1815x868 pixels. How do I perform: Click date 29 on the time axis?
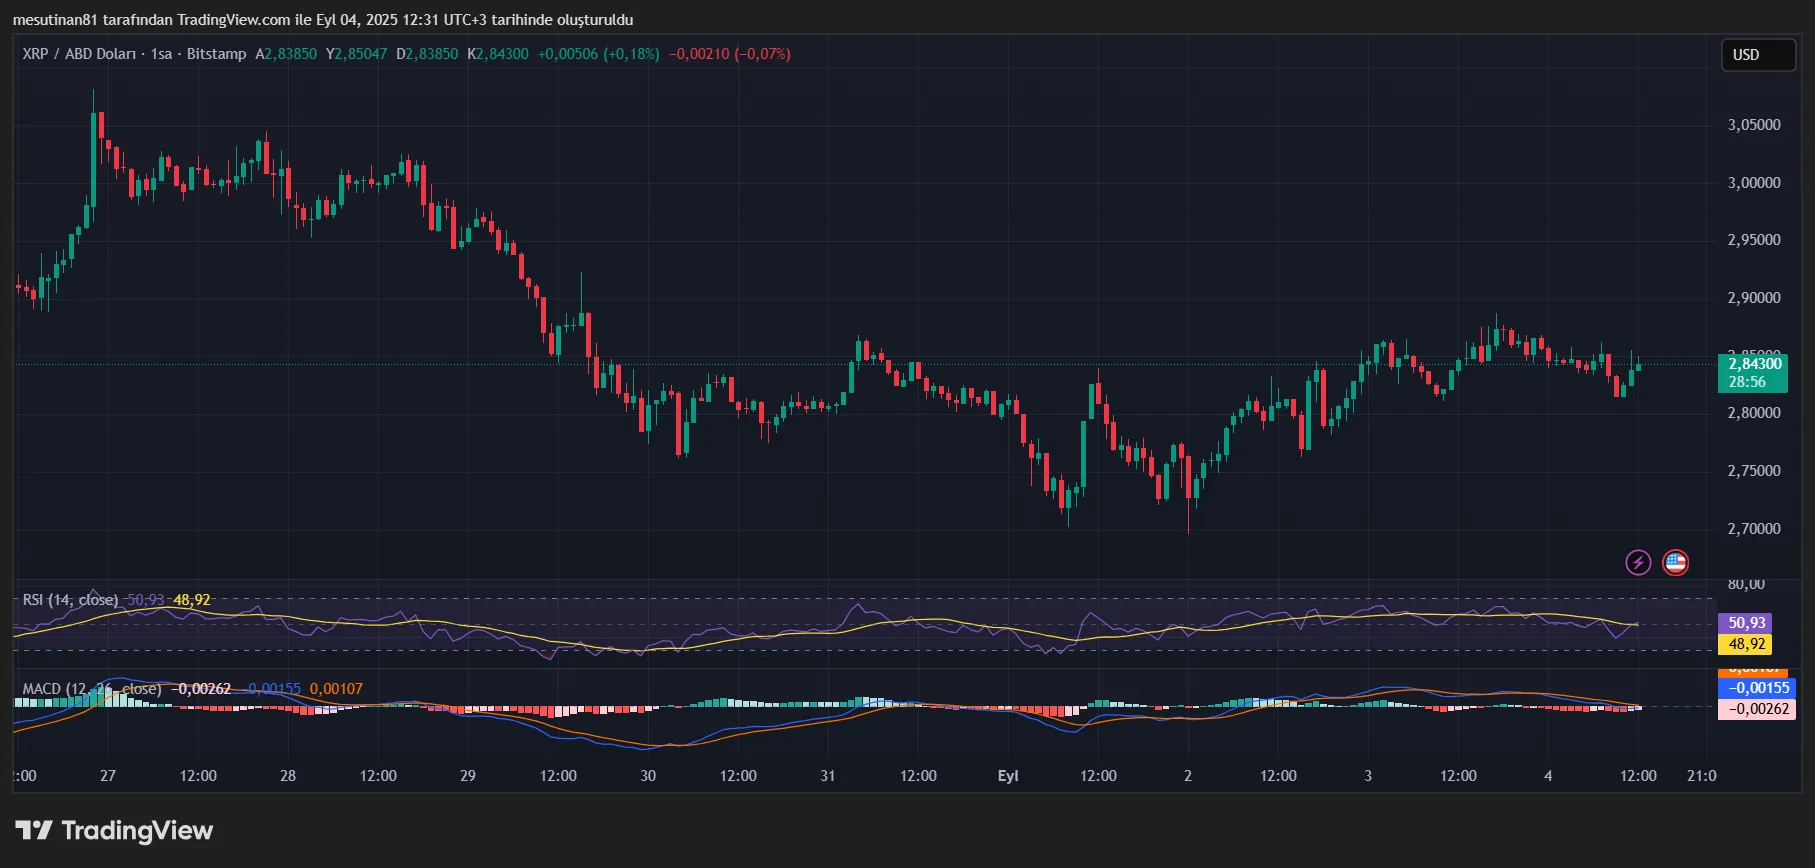[x=468, y=776]
